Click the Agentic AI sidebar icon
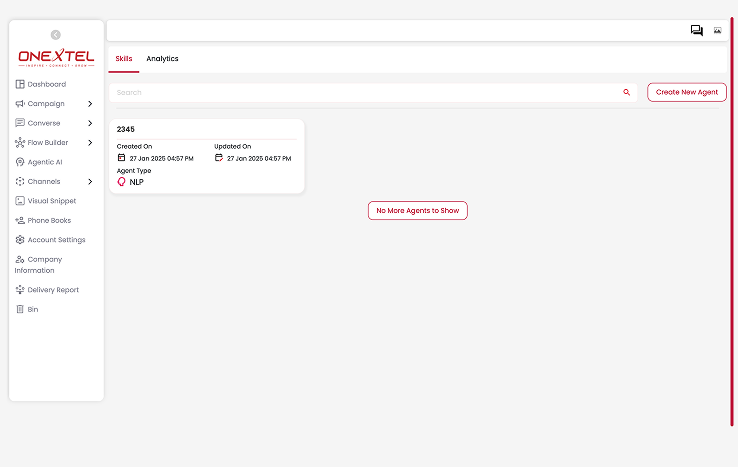Image resolution: width=738 pixels, height=467 pixels. click(x=20, y=162)
